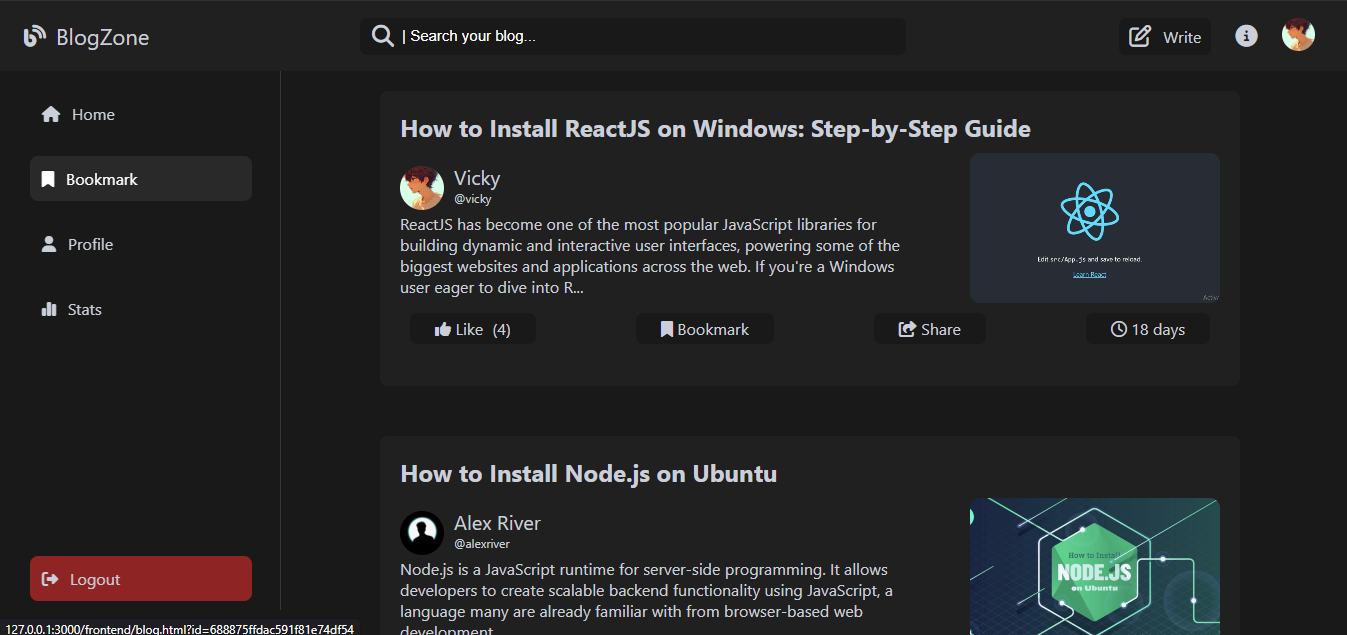Click the red Logout button
This screenshot has height=635, width=1347.
[x=141, y=579]
